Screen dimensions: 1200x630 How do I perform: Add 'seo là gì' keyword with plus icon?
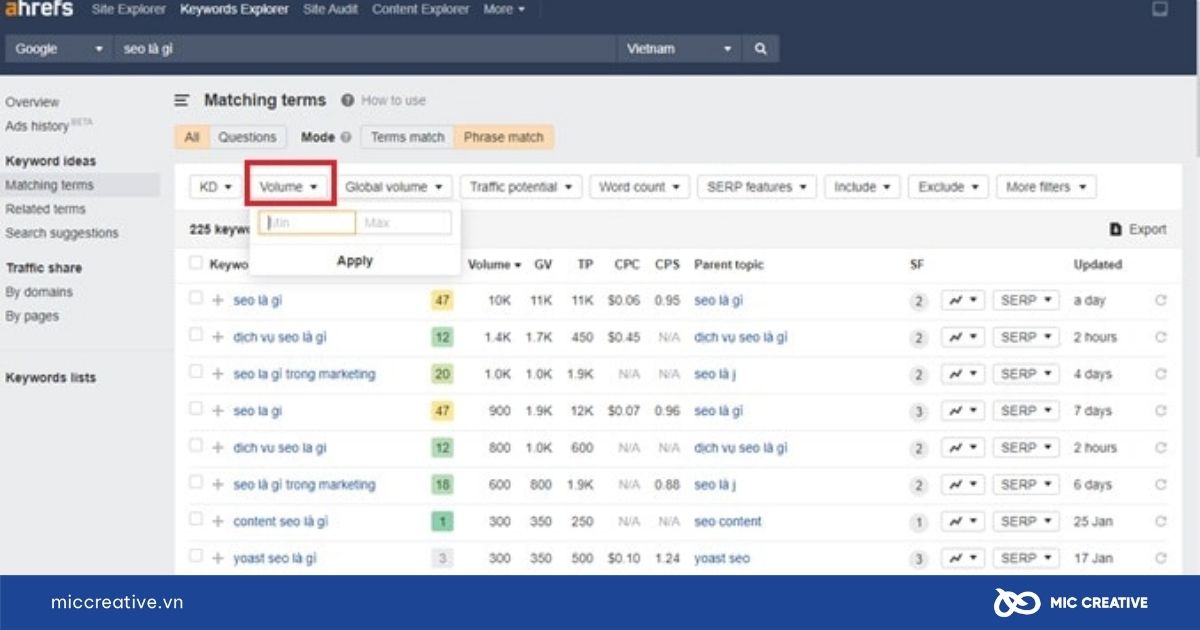tap(218, 300)
